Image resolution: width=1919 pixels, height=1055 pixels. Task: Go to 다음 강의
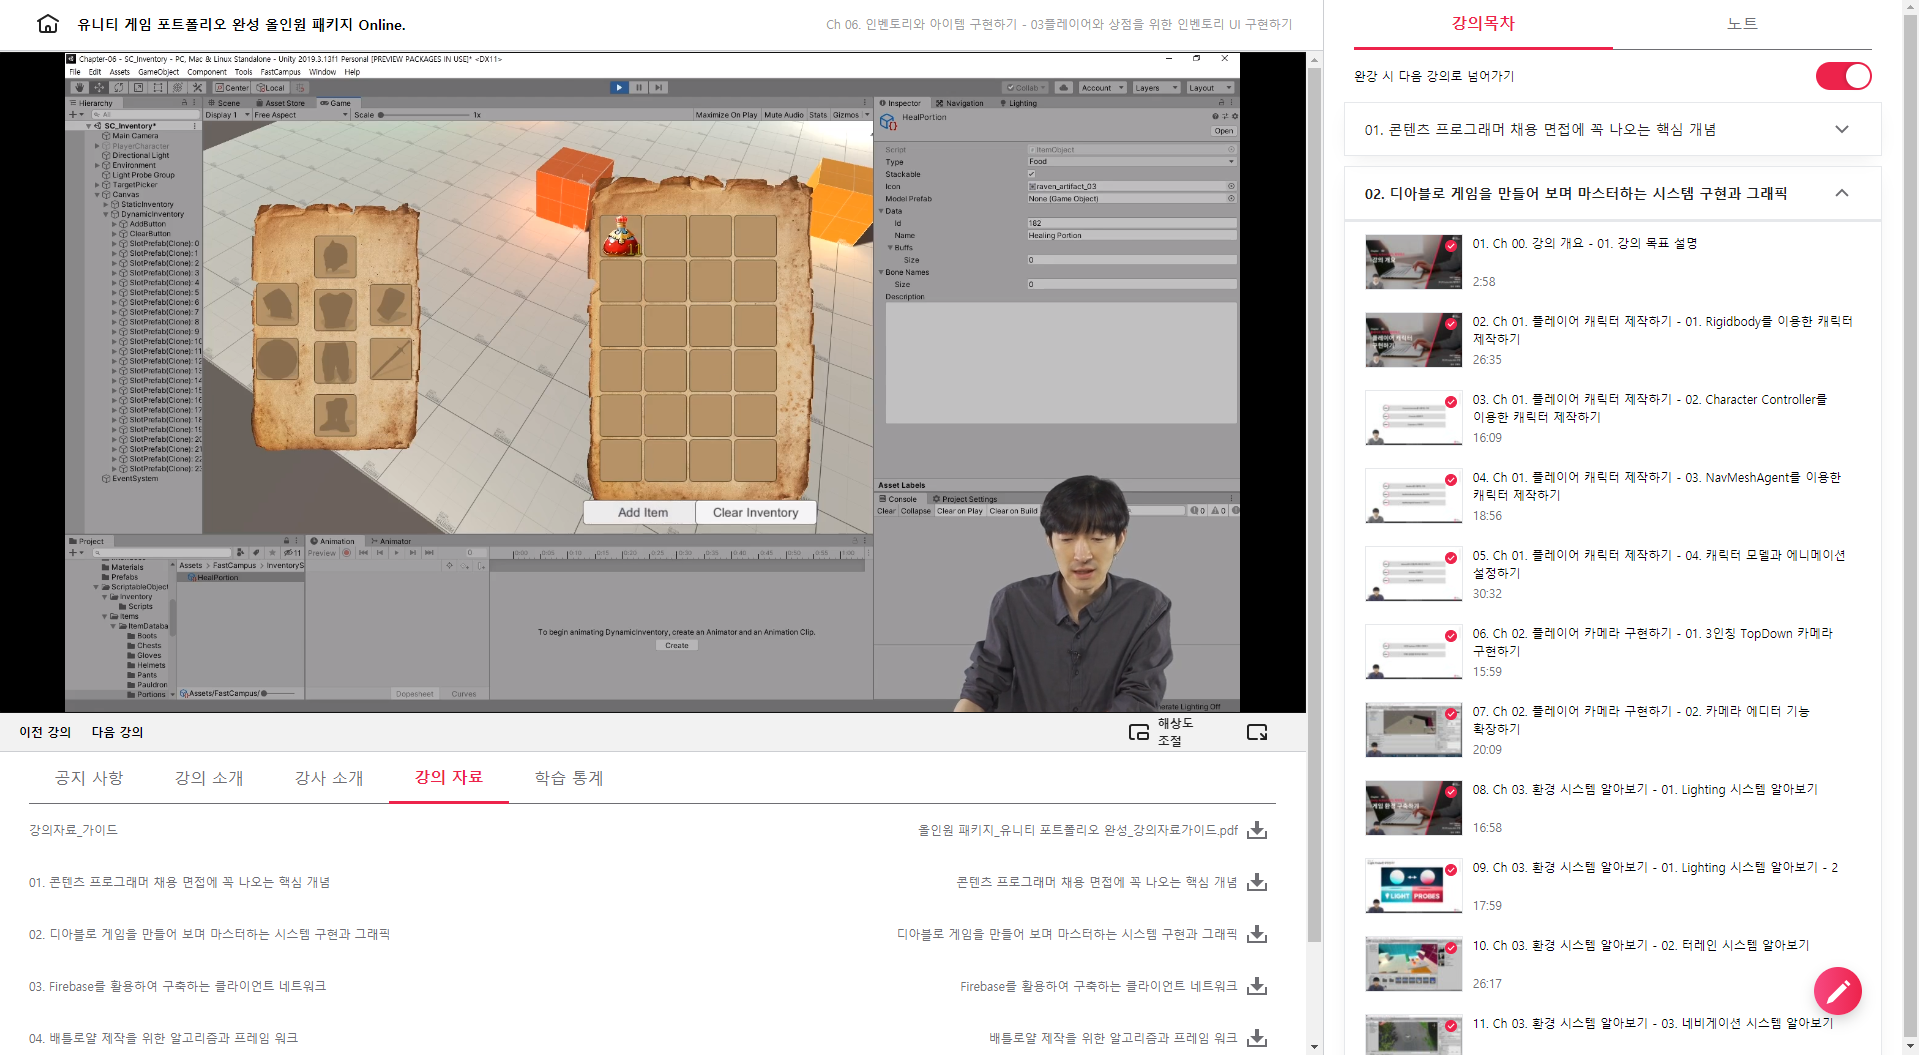117,732
